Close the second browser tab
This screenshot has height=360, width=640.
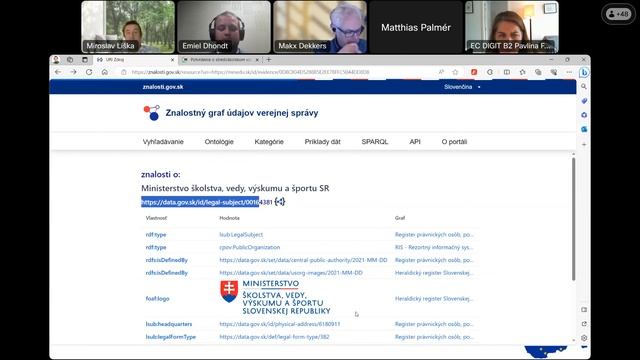(x=257, y=60)
